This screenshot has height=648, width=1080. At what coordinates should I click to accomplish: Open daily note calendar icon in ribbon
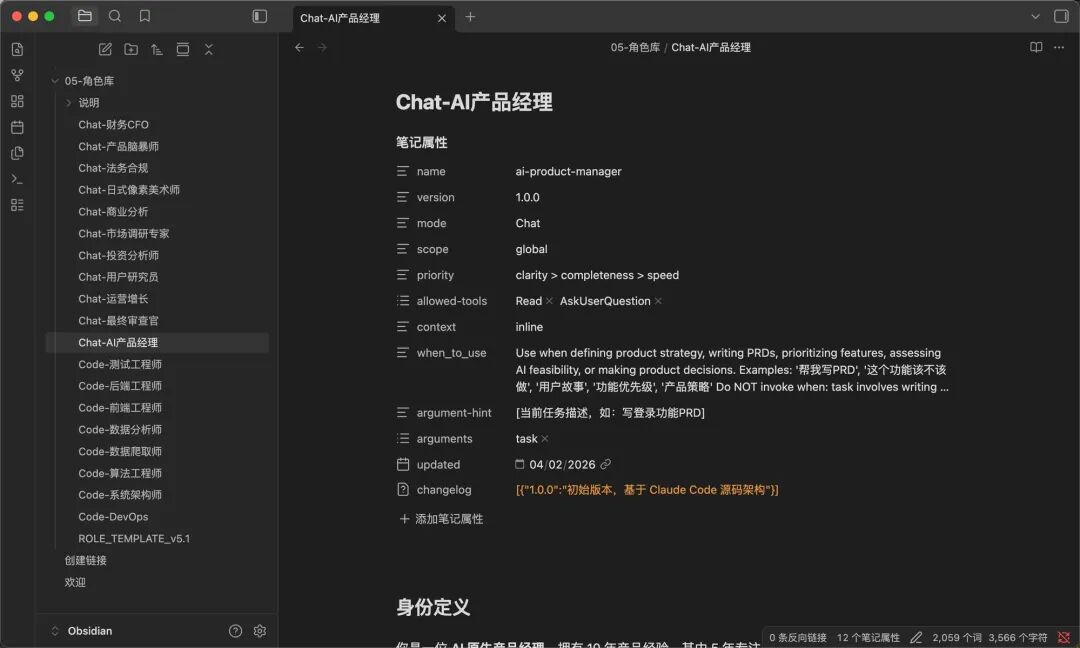tap(17, 127)
